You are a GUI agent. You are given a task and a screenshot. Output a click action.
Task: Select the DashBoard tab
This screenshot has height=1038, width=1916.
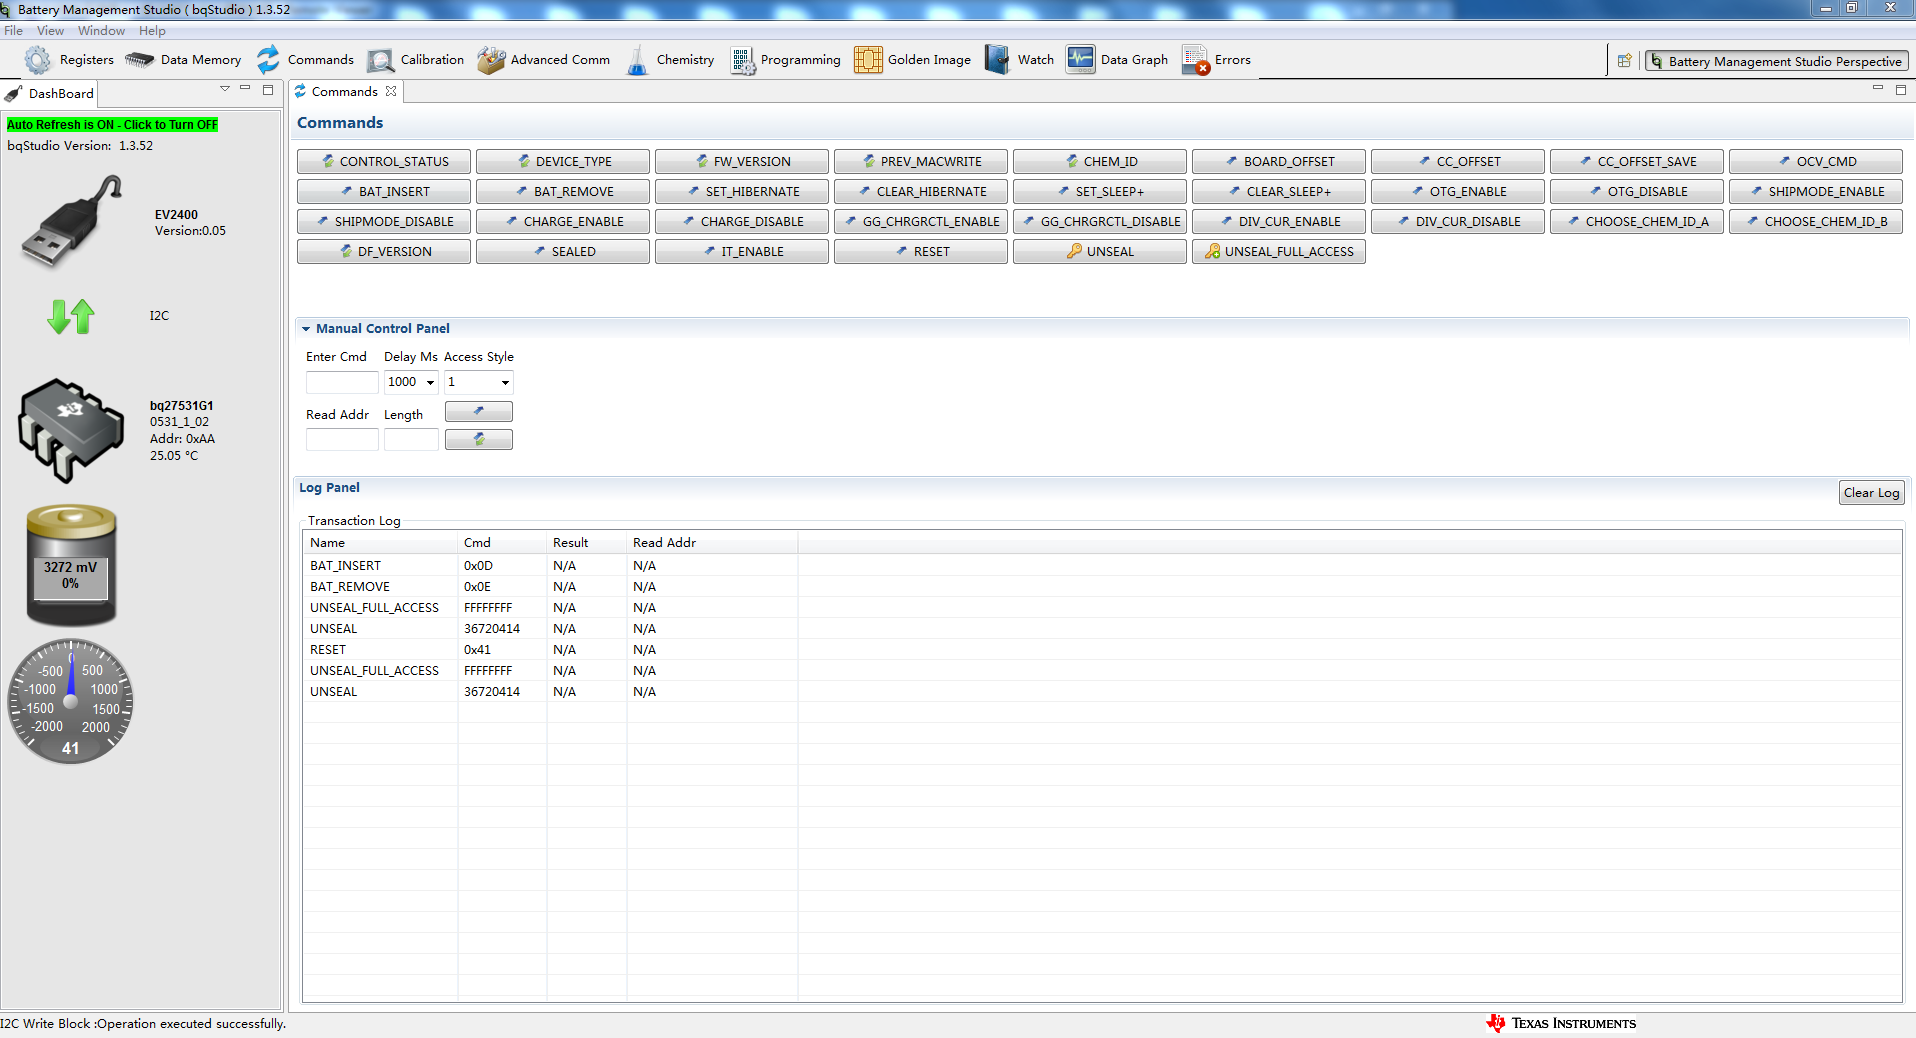coord(50,93)
